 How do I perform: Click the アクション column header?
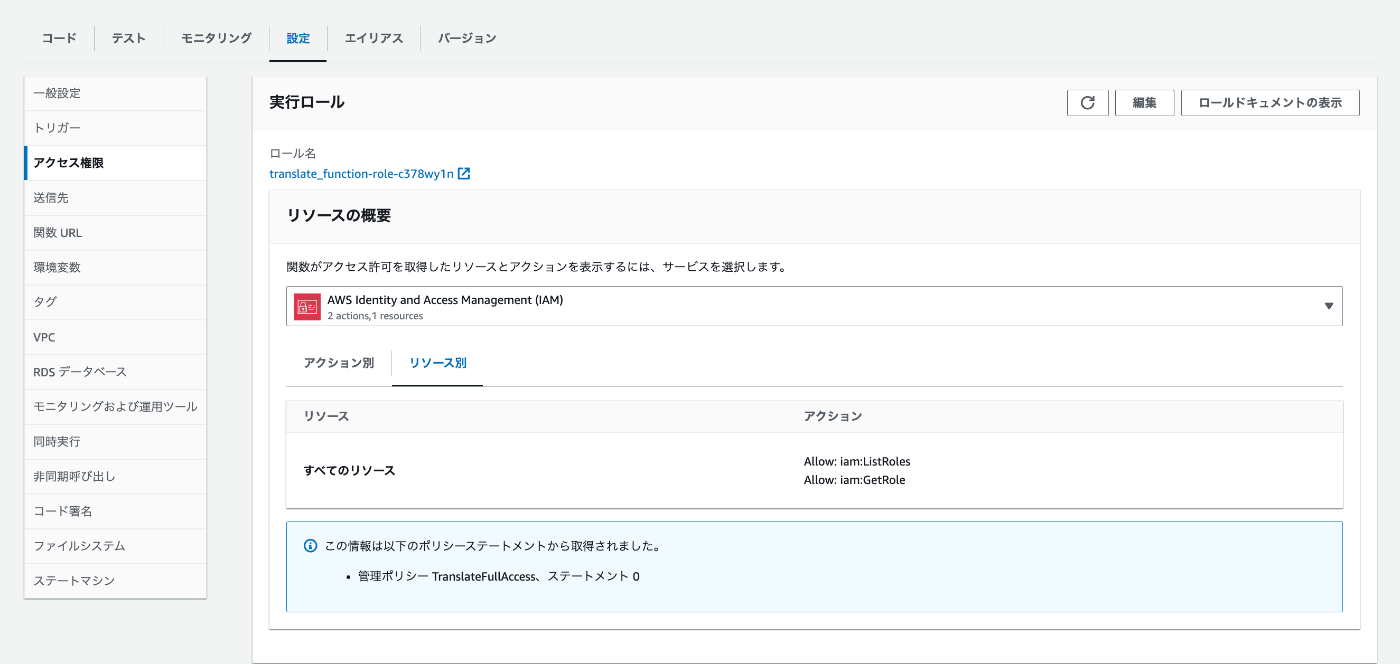point(833,416)
